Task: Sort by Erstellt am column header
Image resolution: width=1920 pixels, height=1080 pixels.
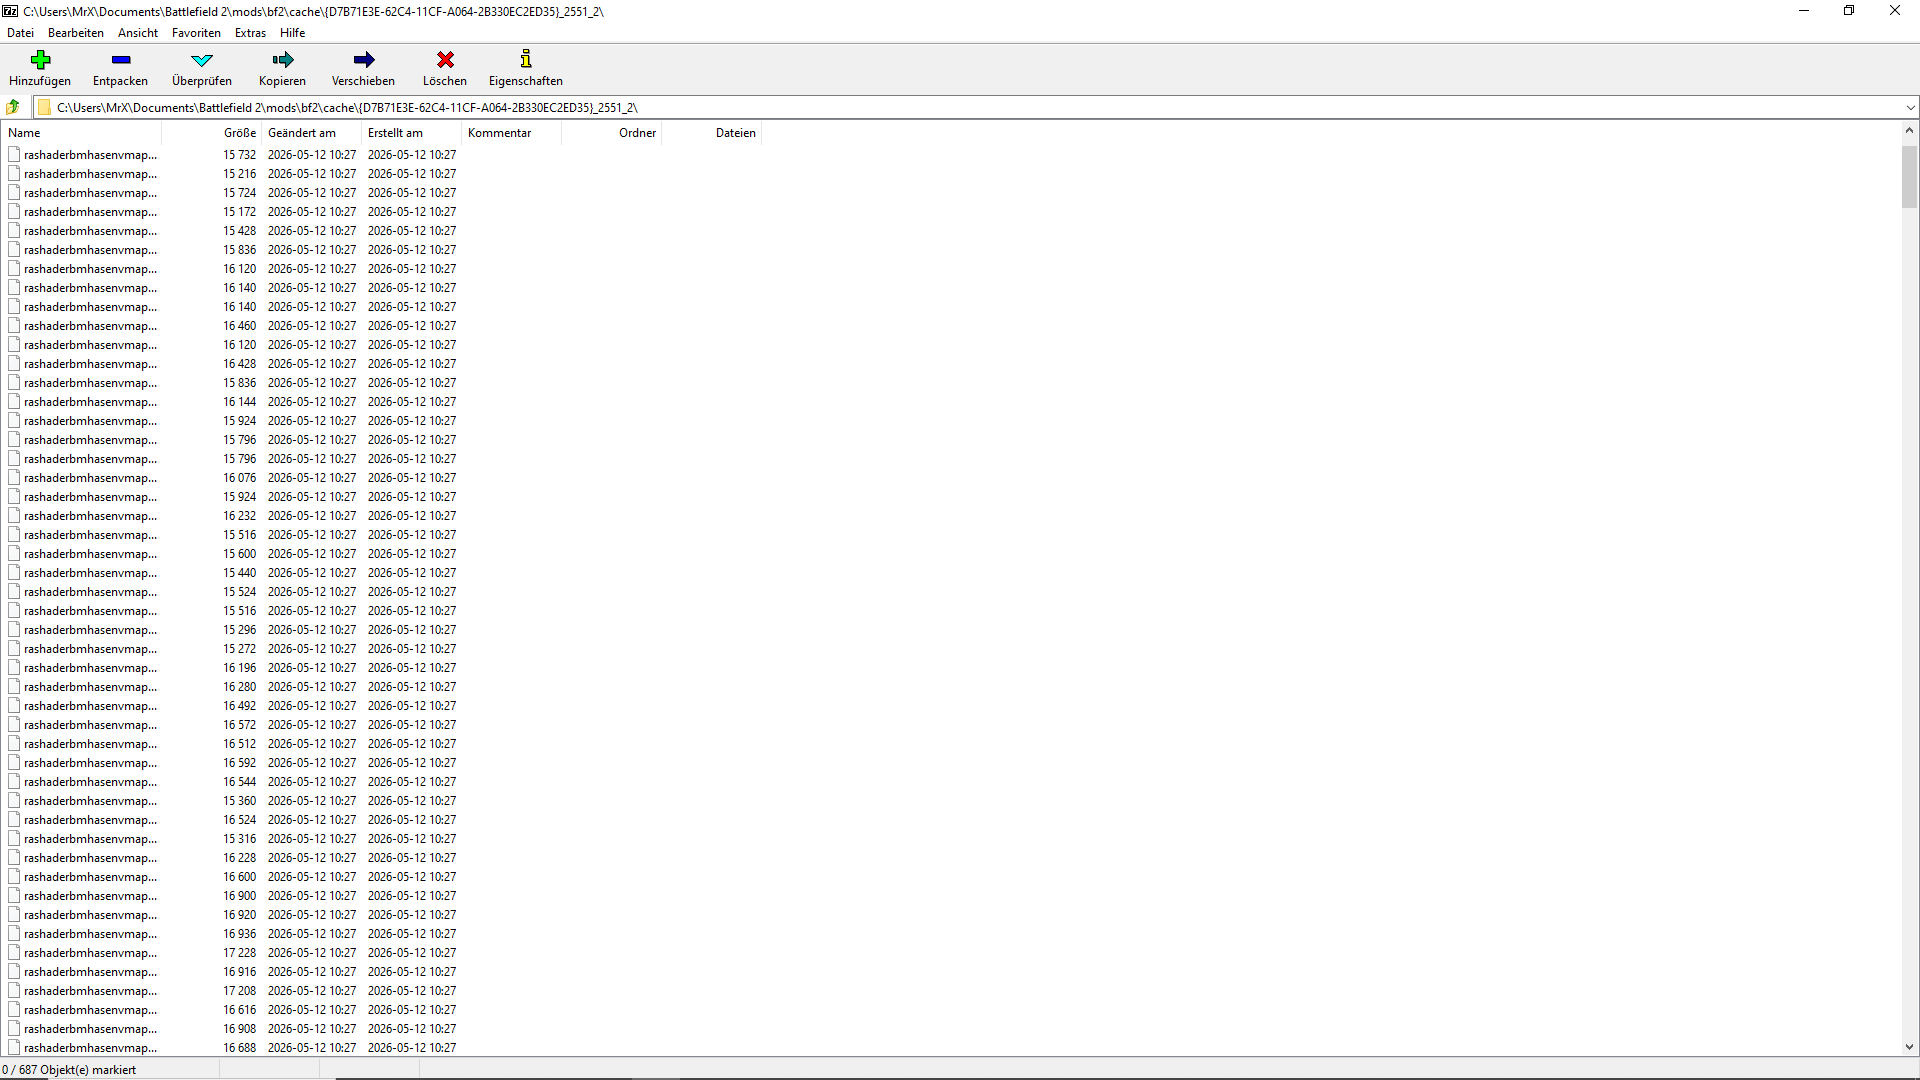Action: pyautogui.click(x=411, y=133)
